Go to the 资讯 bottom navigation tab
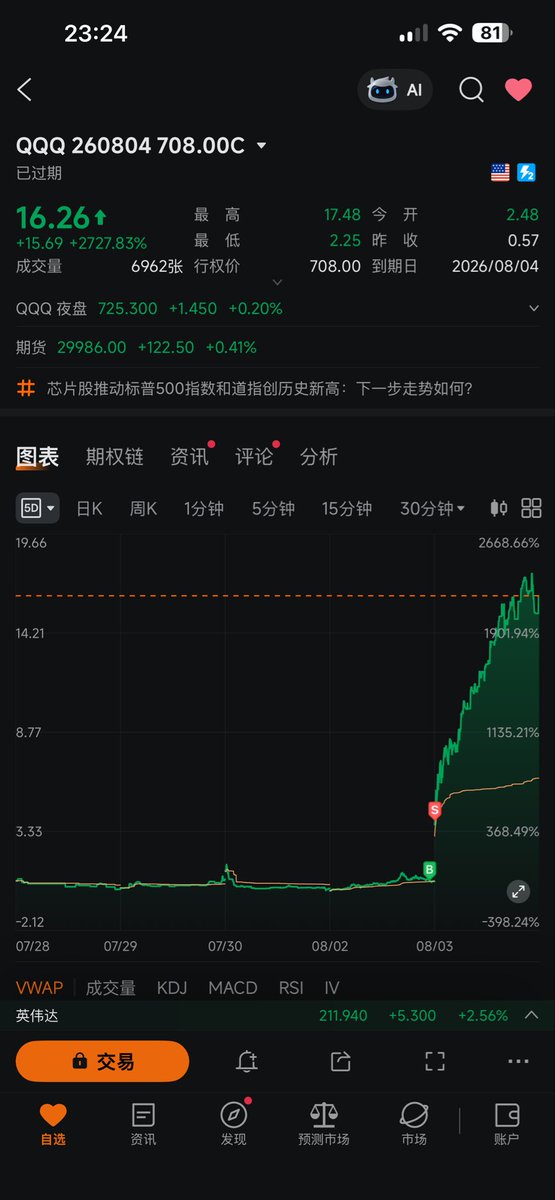Screen dimensions: 555x1200 143,1124
